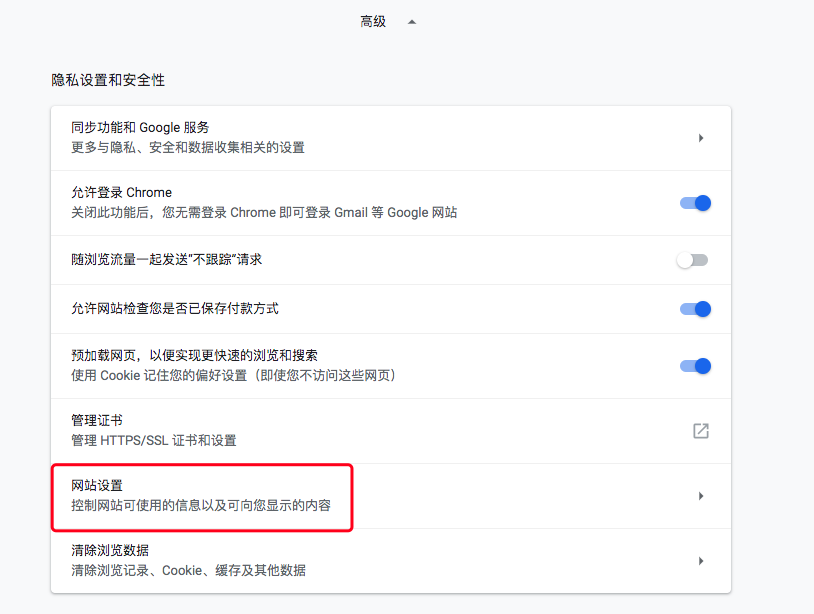Viewport: 814px width, 614px height.
Task: Open external link icon for 管理证书
Action: [701, 431]
